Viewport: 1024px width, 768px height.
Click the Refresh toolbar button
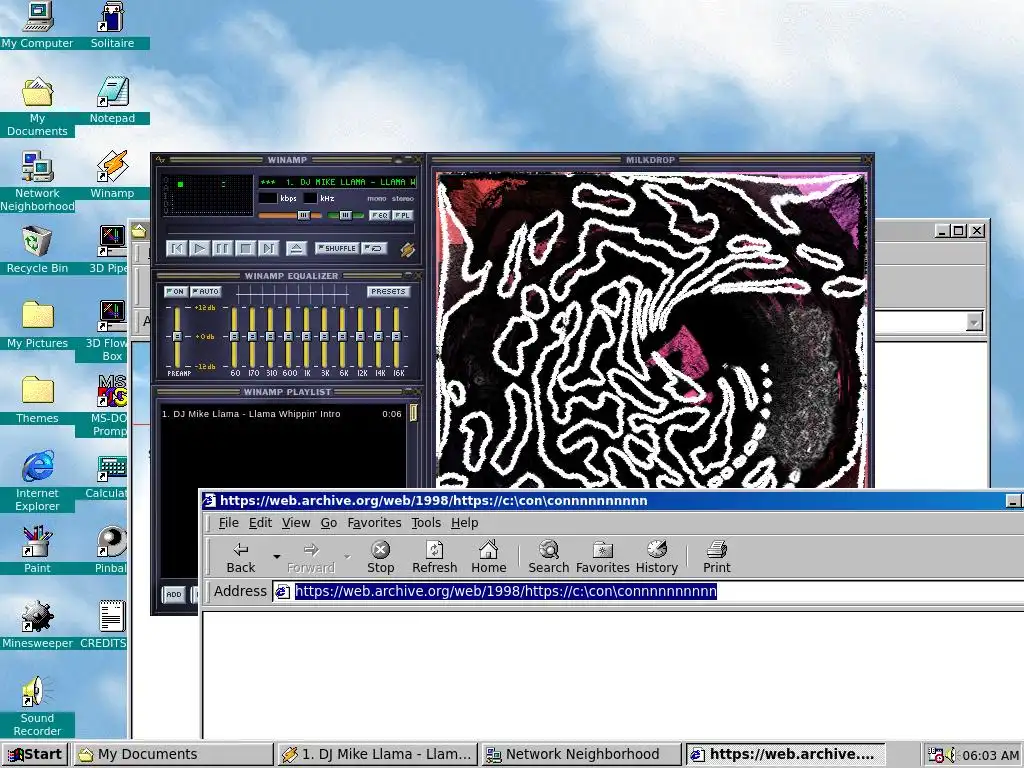coord(434,557)
